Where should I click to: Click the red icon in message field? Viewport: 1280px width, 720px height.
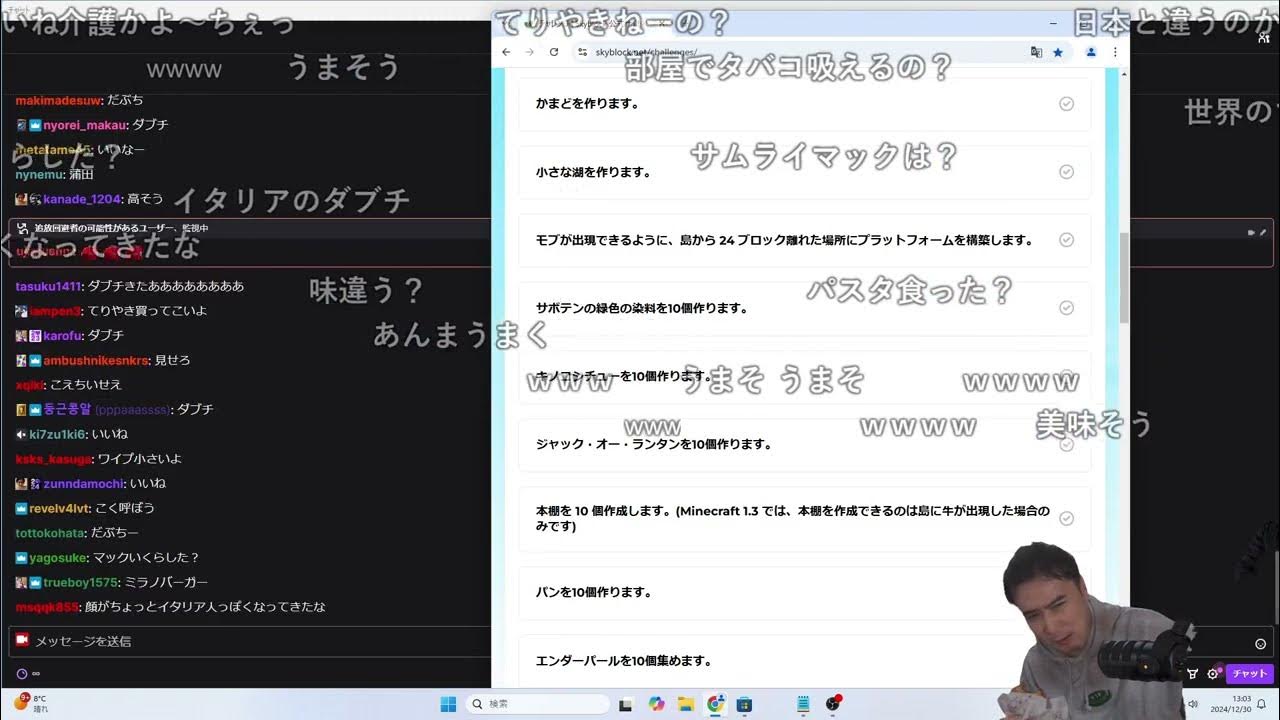(x=22, y=640)
